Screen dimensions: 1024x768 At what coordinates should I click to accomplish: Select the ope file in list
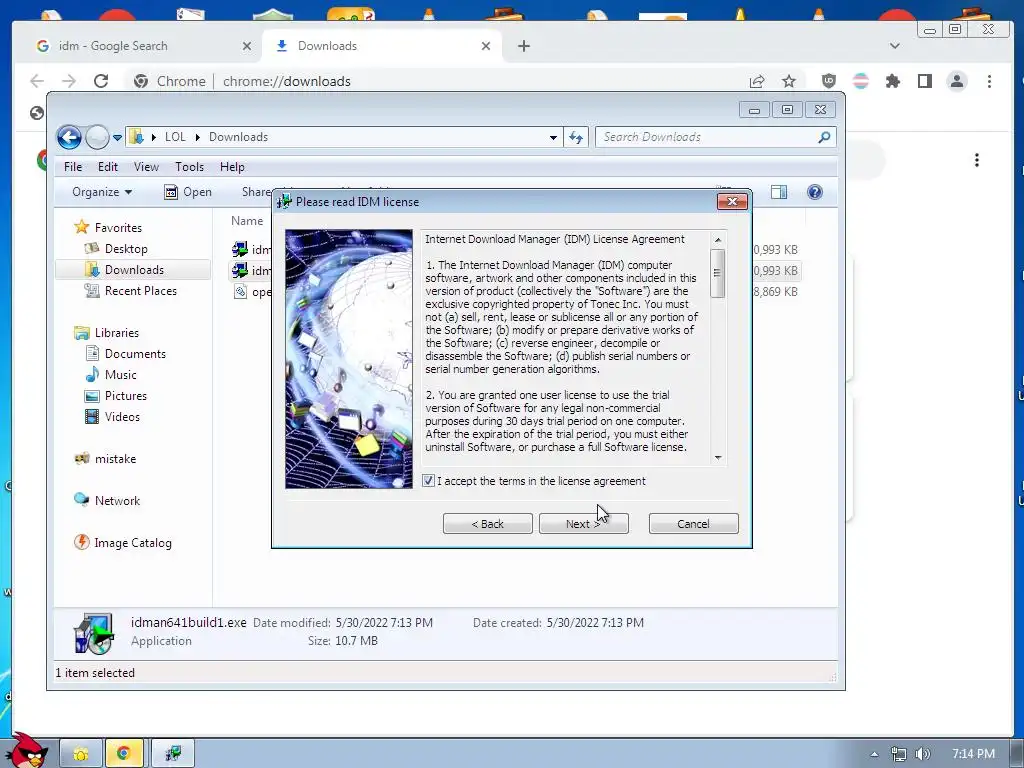coord(252,292)
